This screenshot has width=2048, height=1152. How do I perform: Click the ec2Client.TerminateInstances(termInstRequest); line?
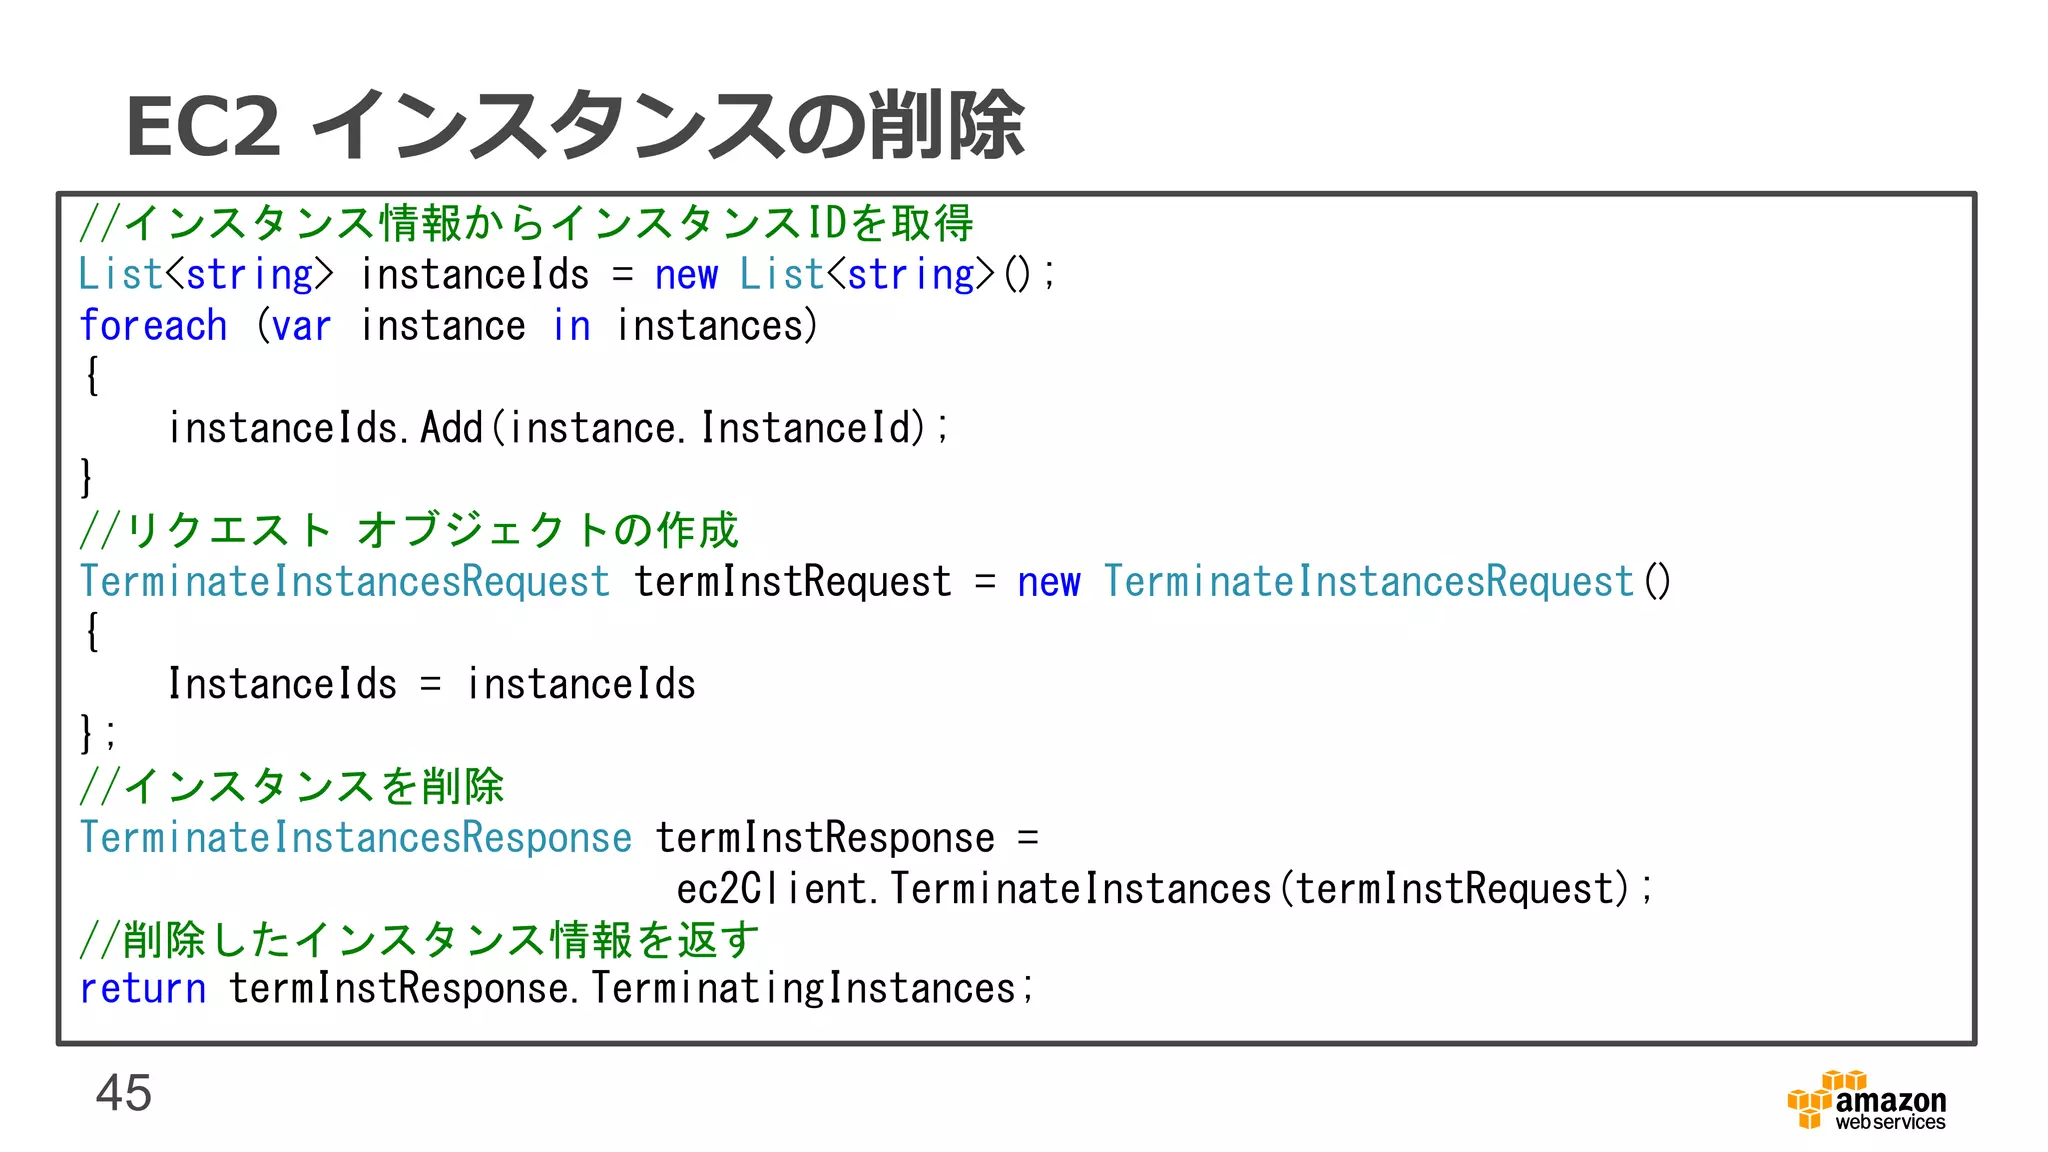pyautogui.click(x=1165, y=889)
